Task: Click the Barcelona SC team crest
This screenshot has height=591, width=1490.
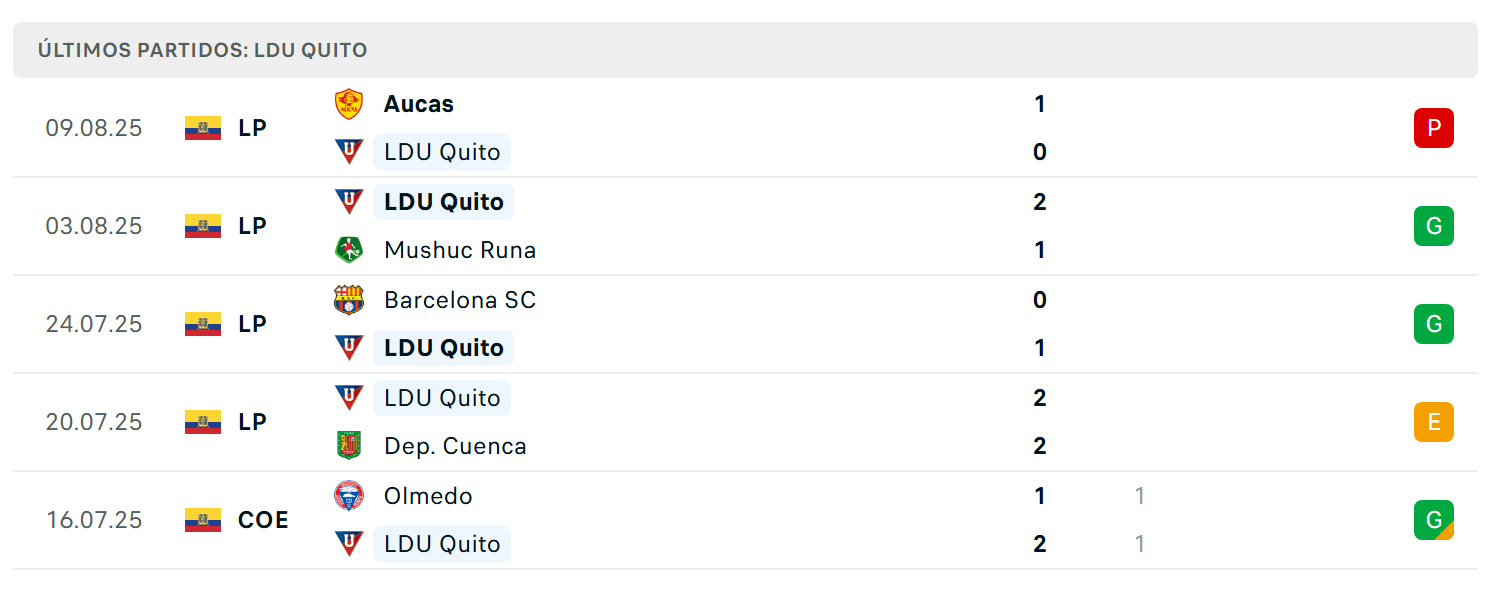Action: click(349, 300)
